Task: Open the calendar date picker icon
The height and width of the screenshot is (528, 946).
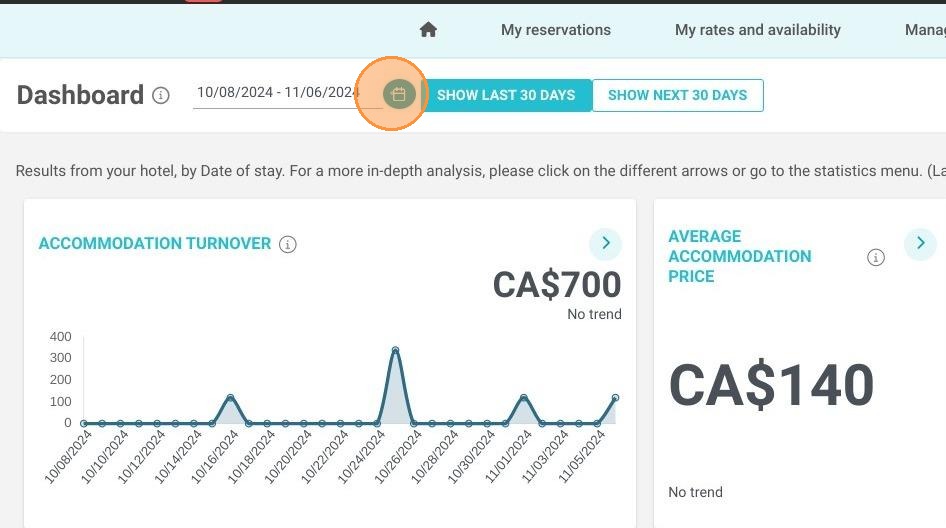Action: coord(399,94)
